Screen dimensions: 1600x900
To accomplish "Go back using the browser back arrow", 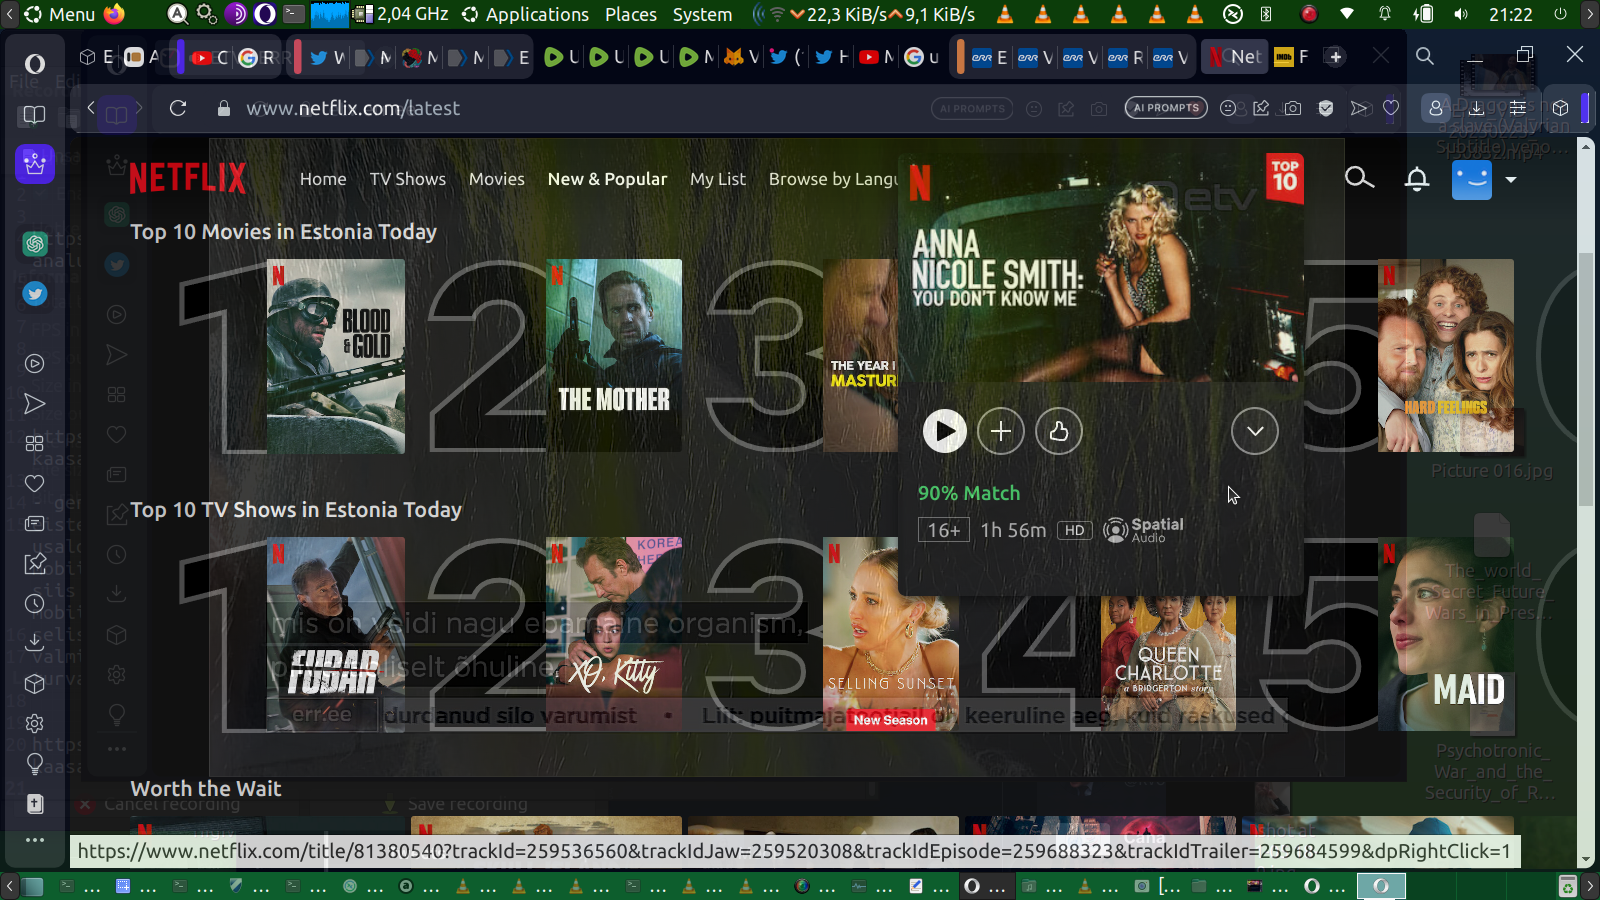I will click(x=91, y=108).
